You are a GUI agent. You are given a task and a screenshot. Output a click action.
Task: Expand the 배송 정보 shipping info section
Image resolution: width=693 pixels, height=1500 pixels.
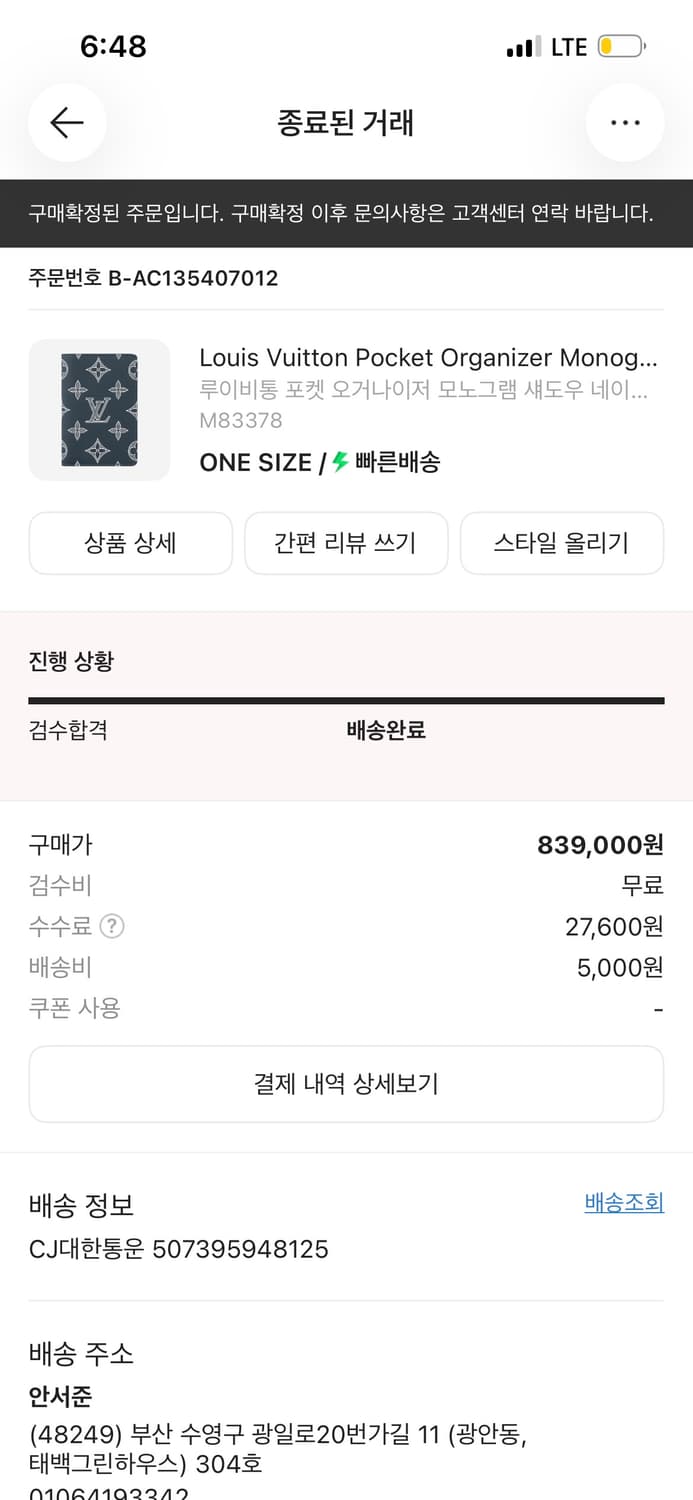point(81,1206)
